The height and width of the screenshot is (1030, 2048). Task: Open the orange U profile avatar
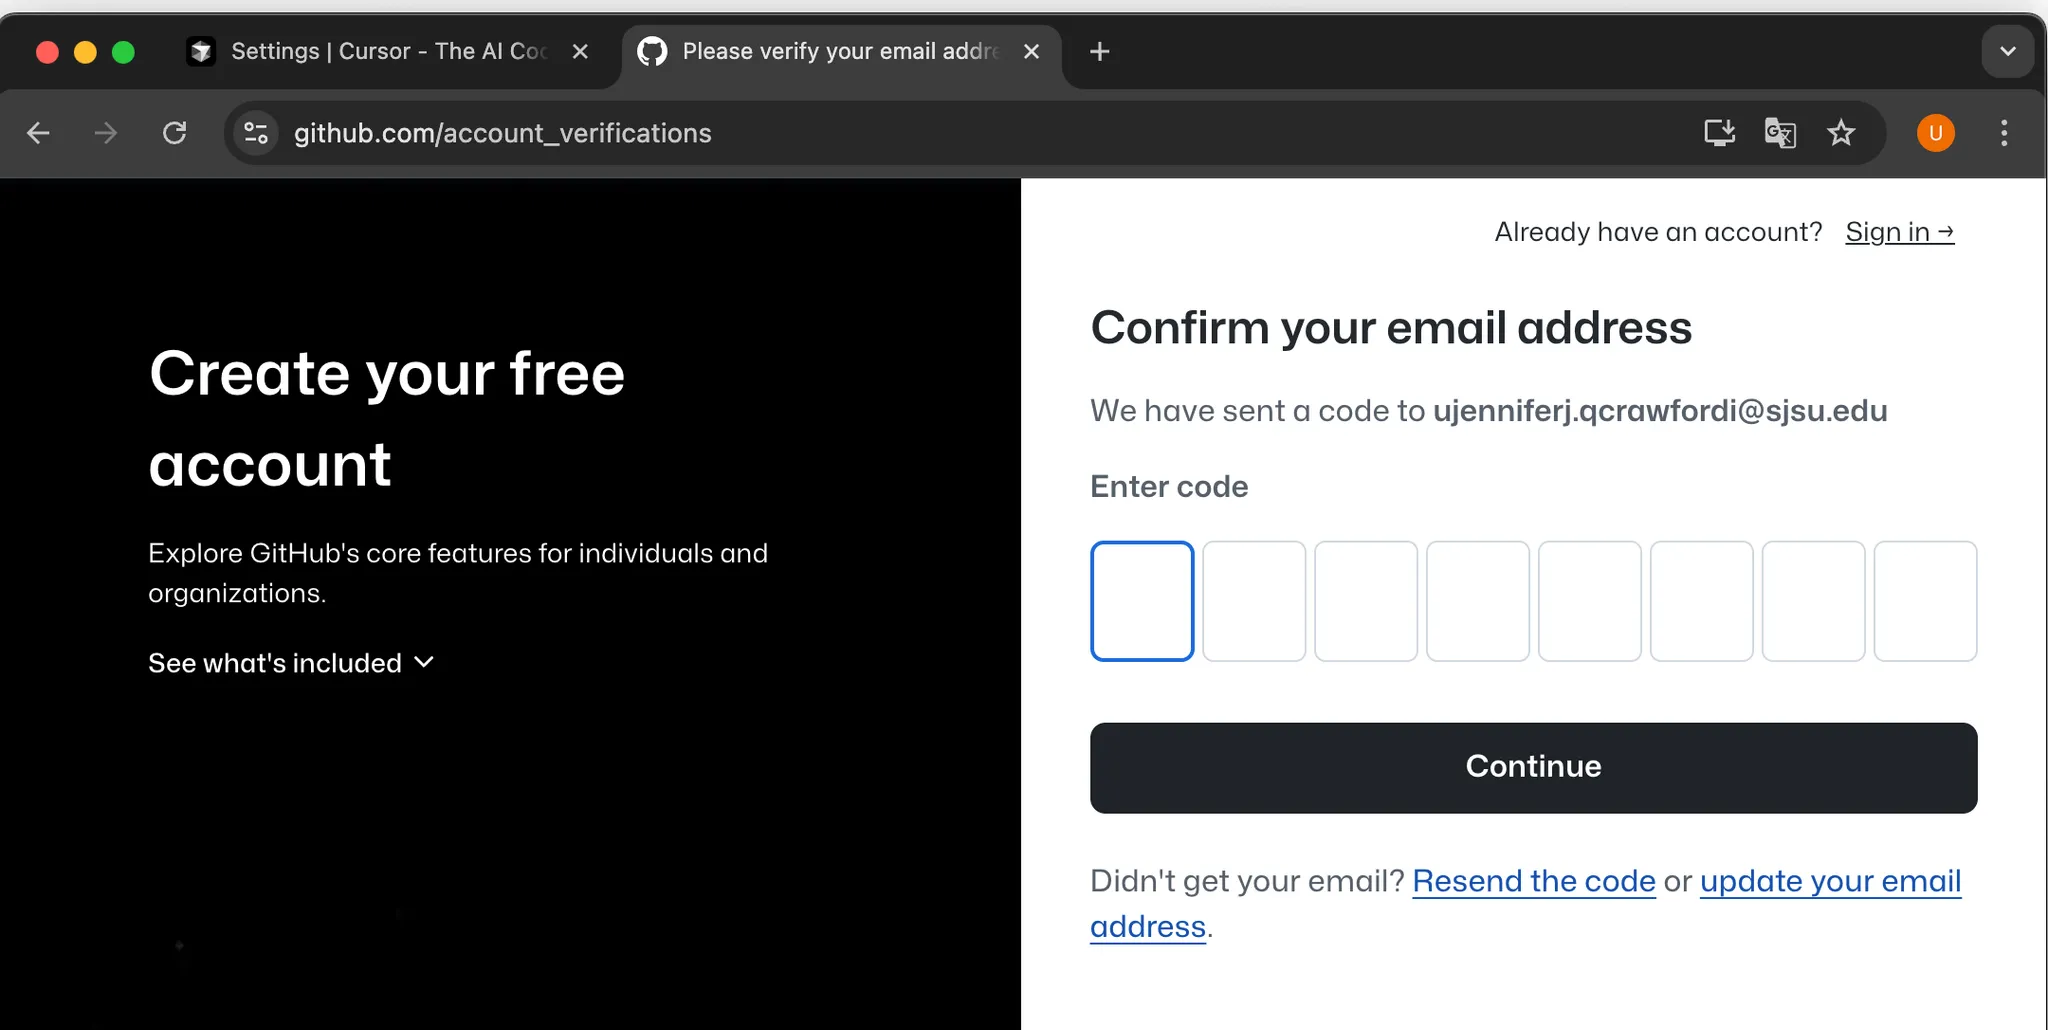1936,133
